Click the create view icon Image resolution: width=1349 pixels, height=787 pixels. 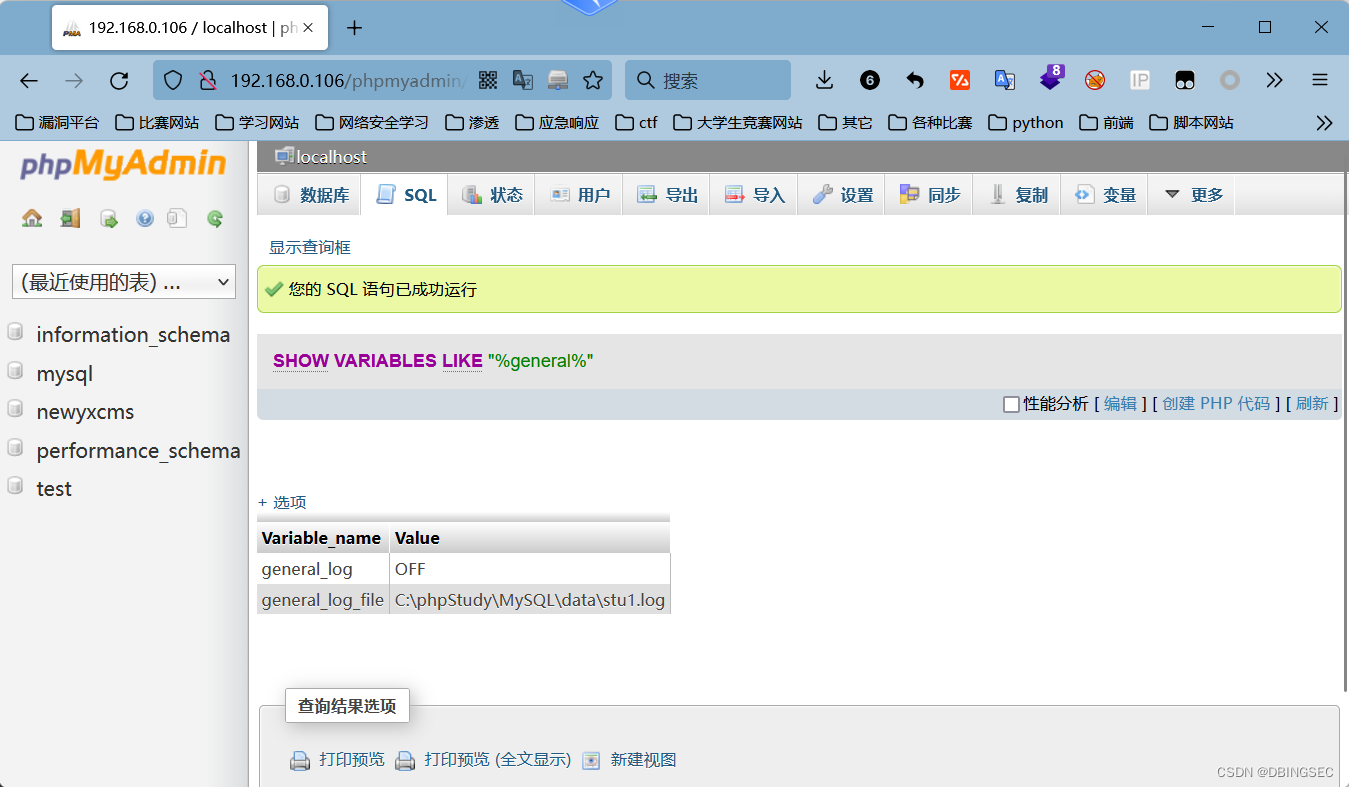tap(591, 761)
